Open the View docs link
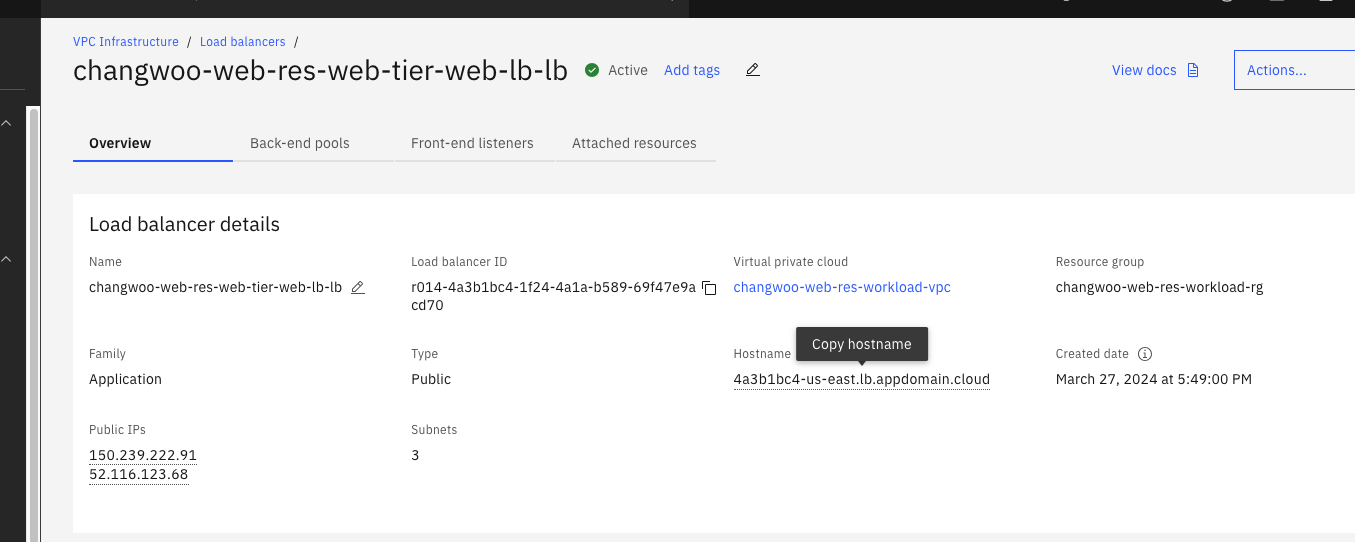The image size is (1355, 542). (1144, 70)
